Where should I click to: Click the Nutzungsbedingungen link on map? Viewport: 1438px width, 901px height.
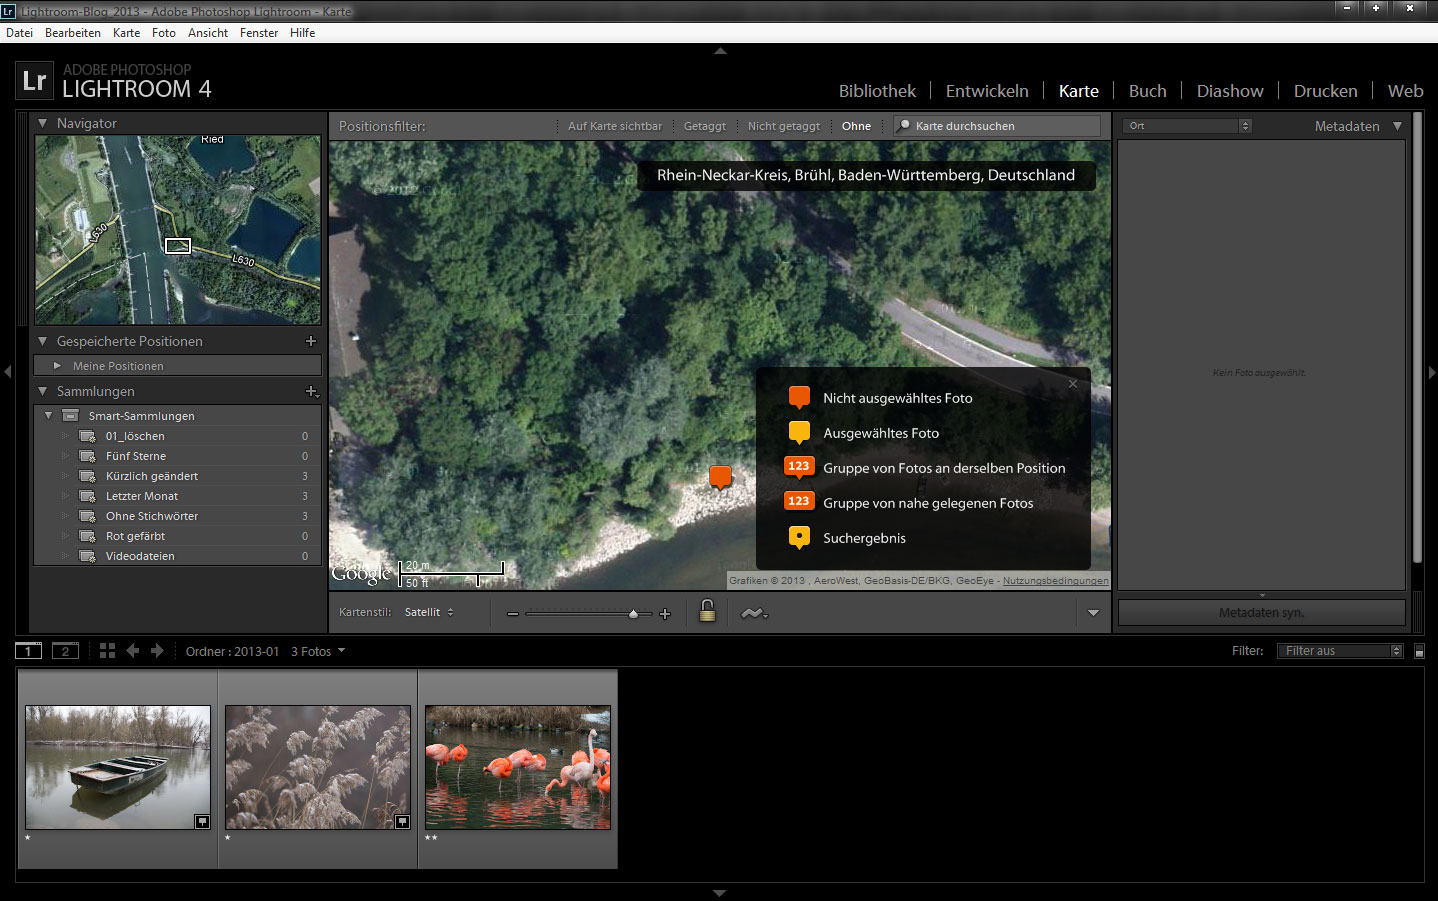pos(1055,581)
